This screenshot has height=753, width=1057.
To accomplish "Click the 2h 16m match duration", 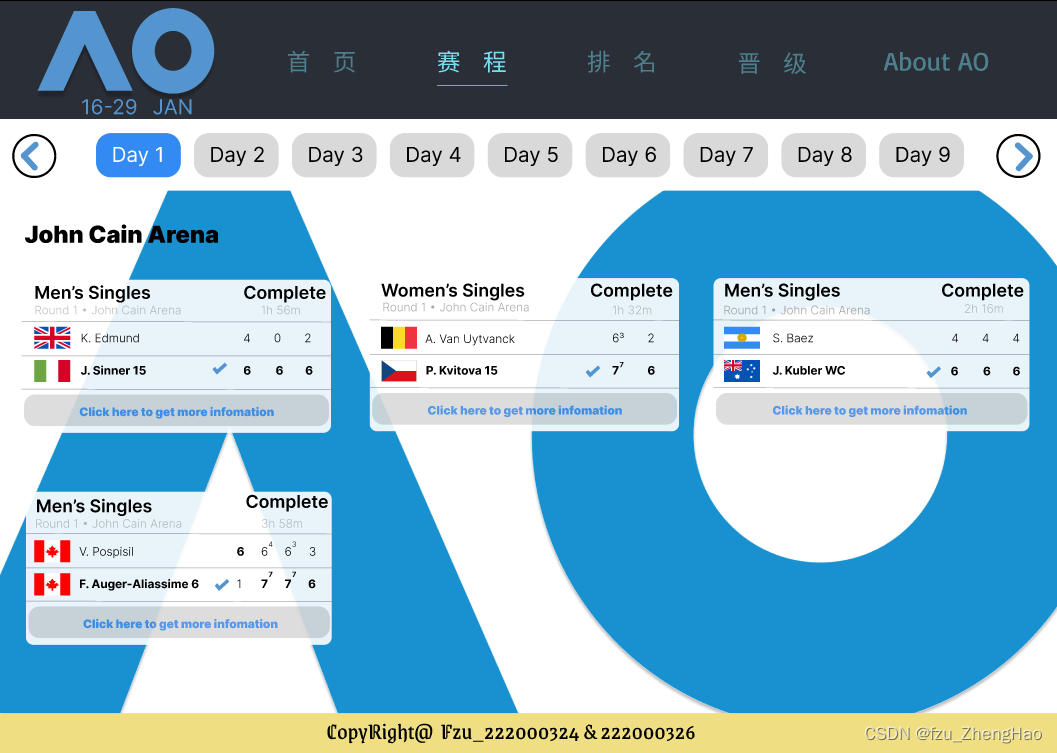I will [x=984, y=309].
